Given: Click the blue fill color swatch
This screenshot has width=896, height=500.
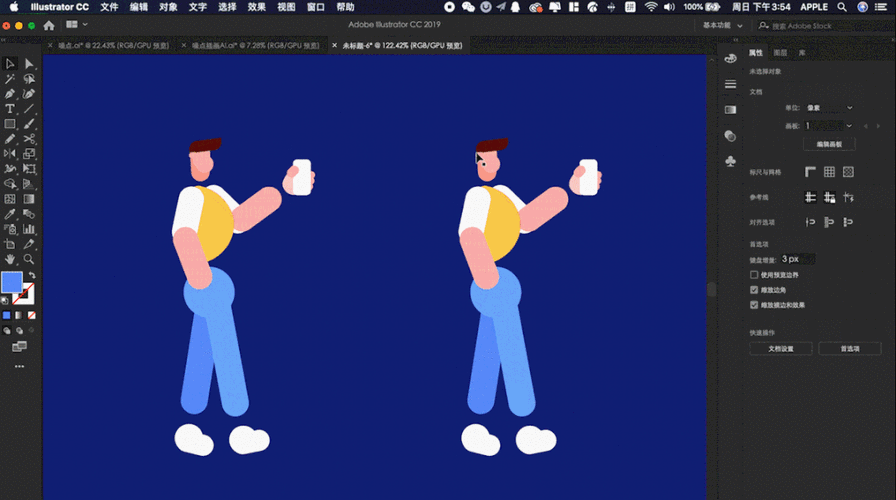Looking at the screenshot, I should (12, 282).
